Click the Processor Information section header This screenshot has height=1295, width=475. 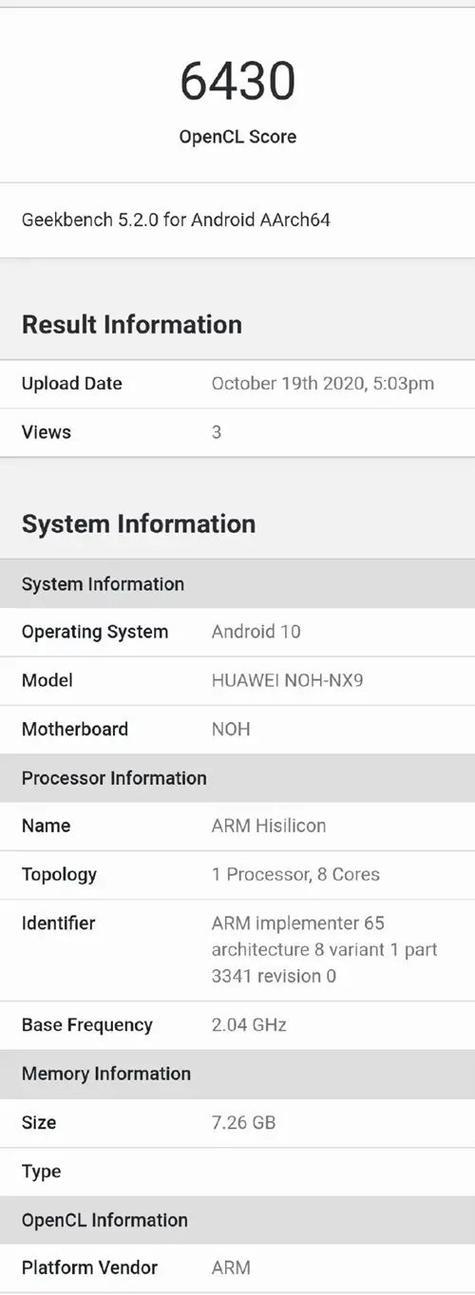point(237,778)
